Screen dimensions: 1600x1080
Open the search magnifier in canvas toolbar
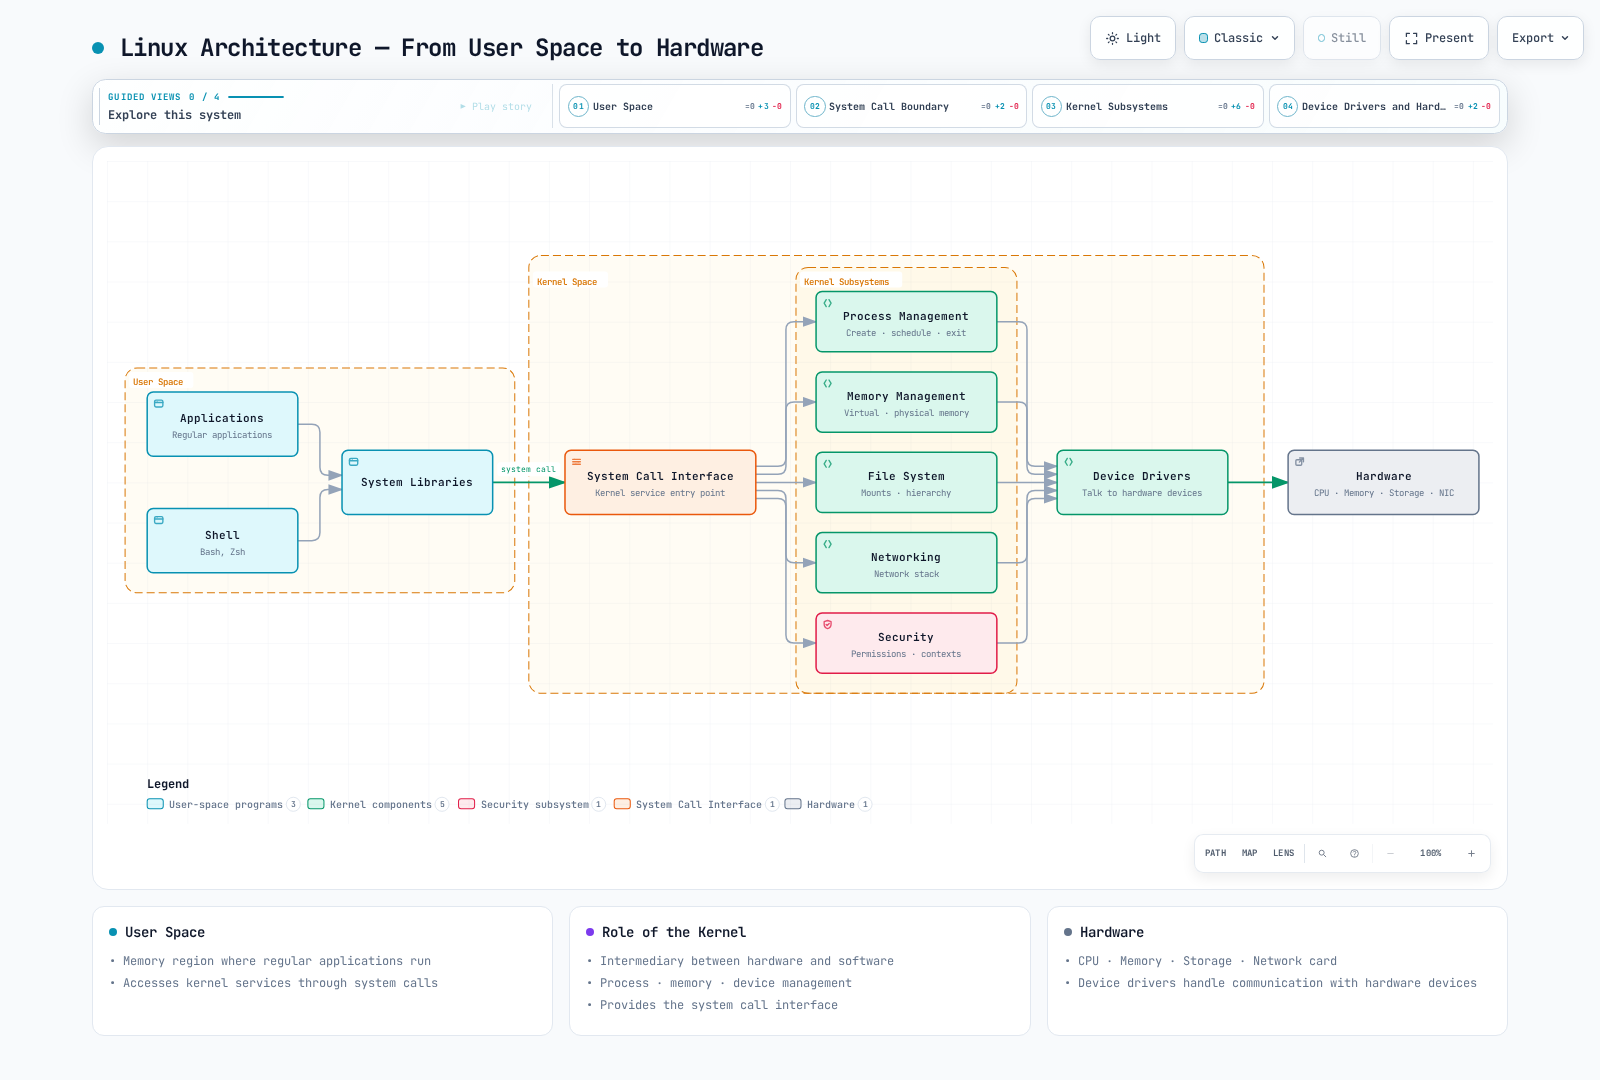pos(1322,854)
